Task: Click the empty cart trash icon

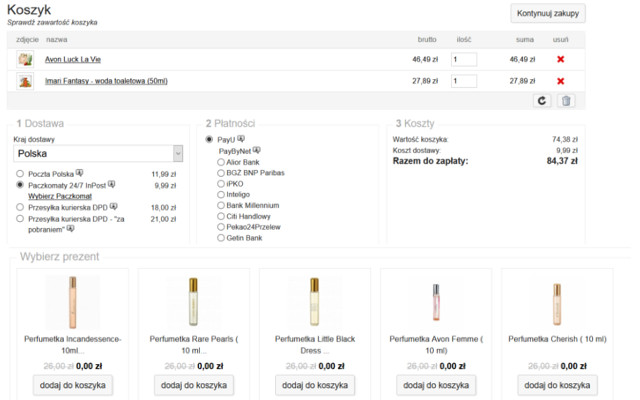Action: [566, 101]
